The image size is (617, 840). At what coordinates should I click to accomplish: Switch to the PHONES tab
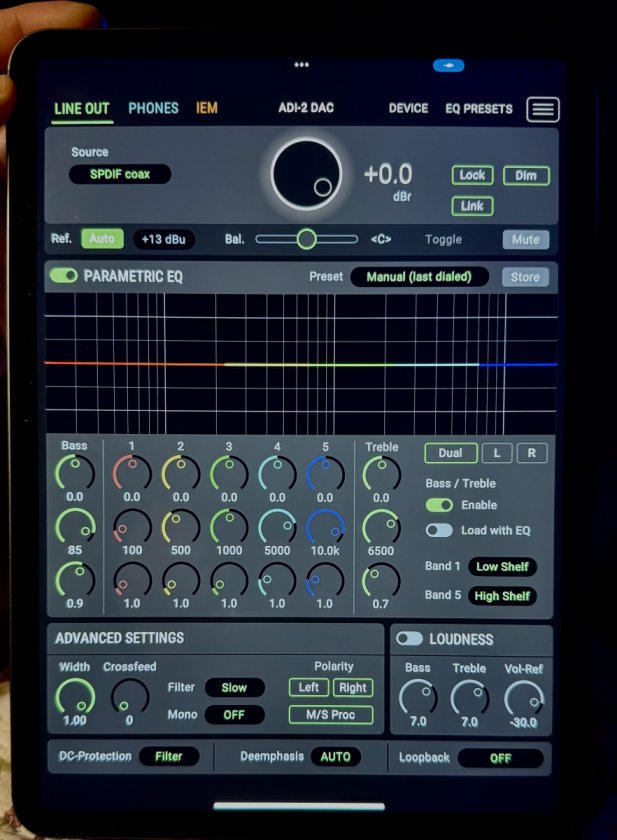pos(153,108)
